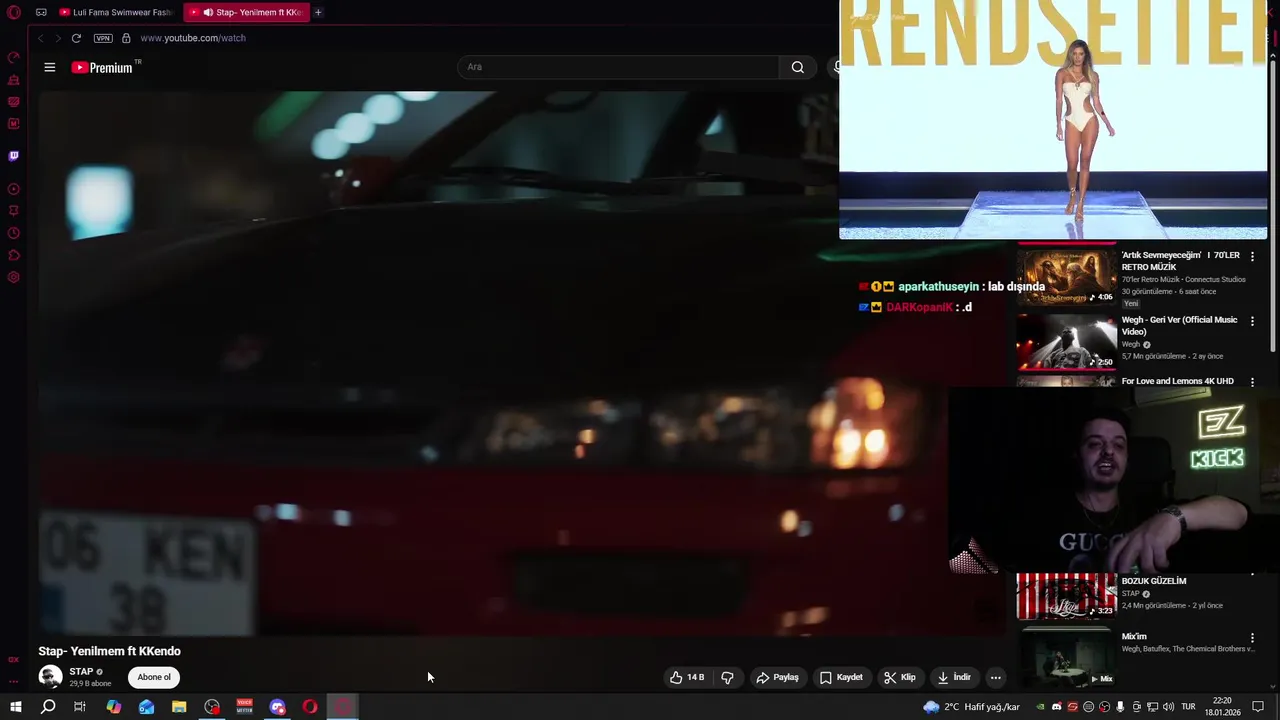This screenshot has height=720, width=1280.
Task: Reload the current YouTube page
Action: pos(76,38)
